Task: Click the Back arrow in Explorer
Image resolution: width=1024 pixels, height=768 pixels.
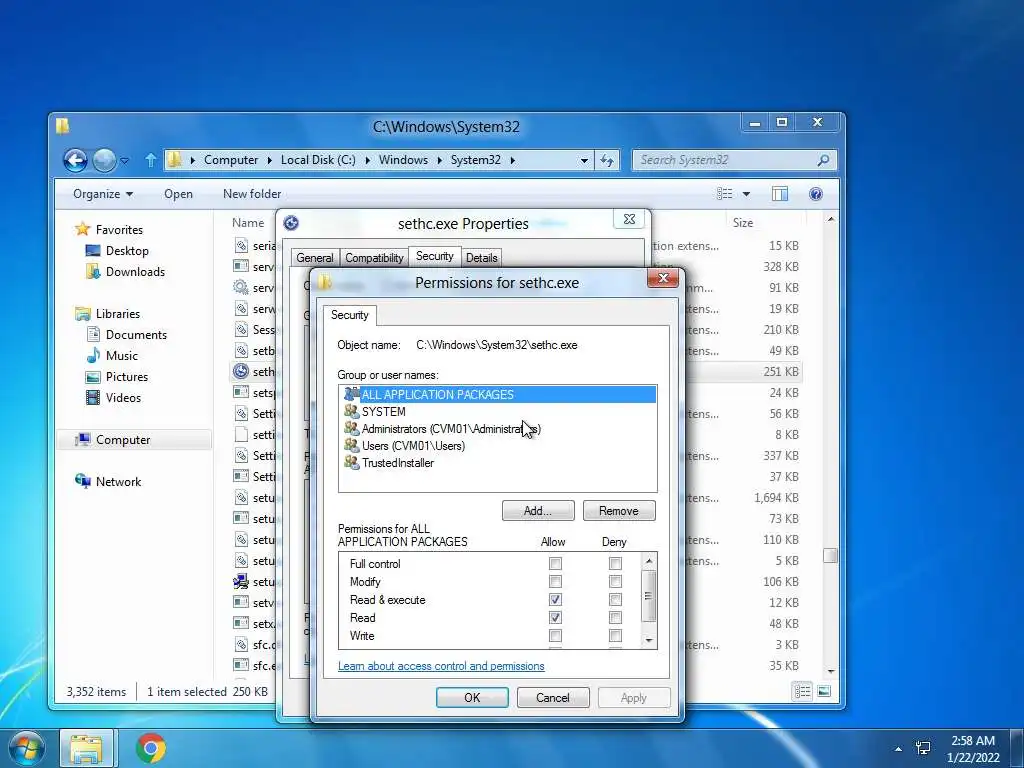Action: (75, 160)
